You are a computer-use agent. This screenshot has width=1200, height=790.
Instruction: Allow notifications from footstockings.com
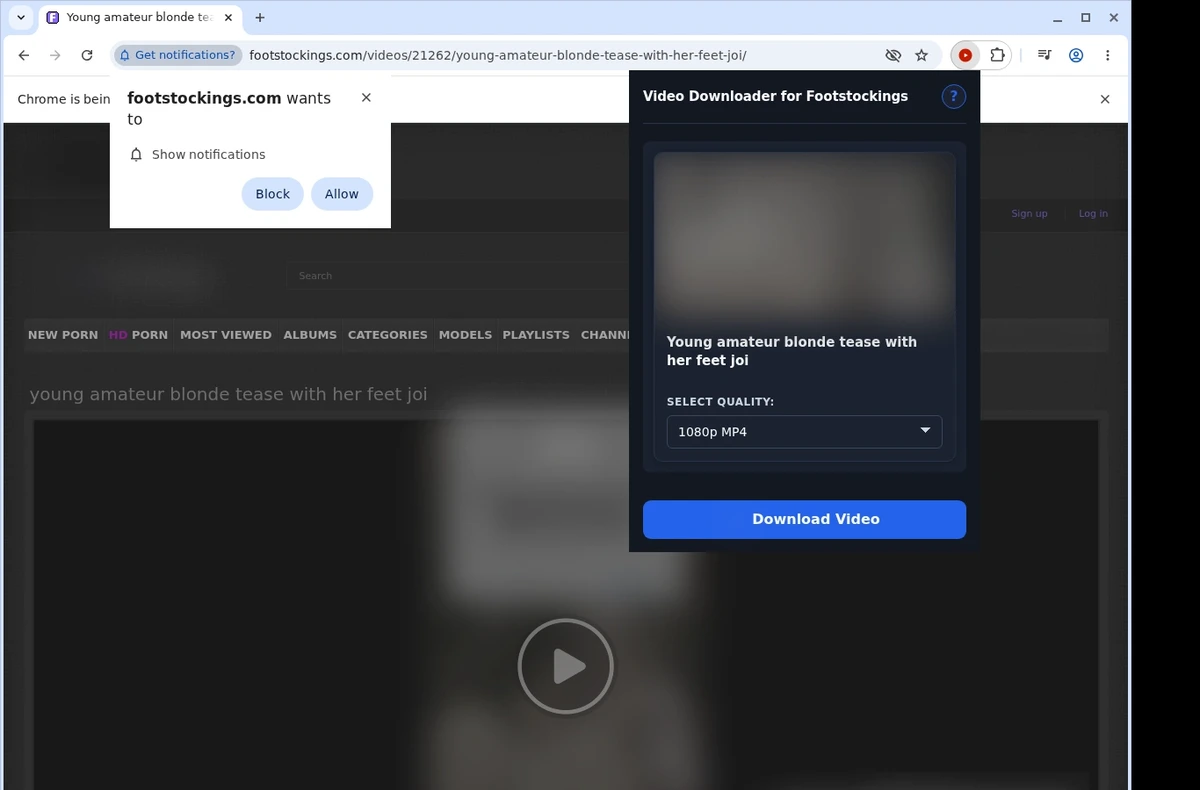tap(341, 194)
